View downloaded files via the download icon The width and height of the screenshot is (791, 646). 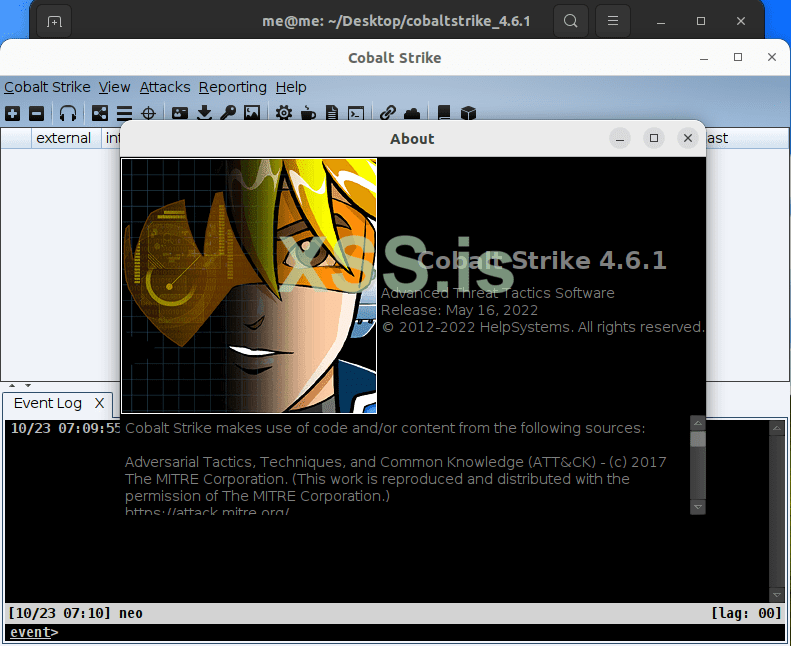coord(204,113)
